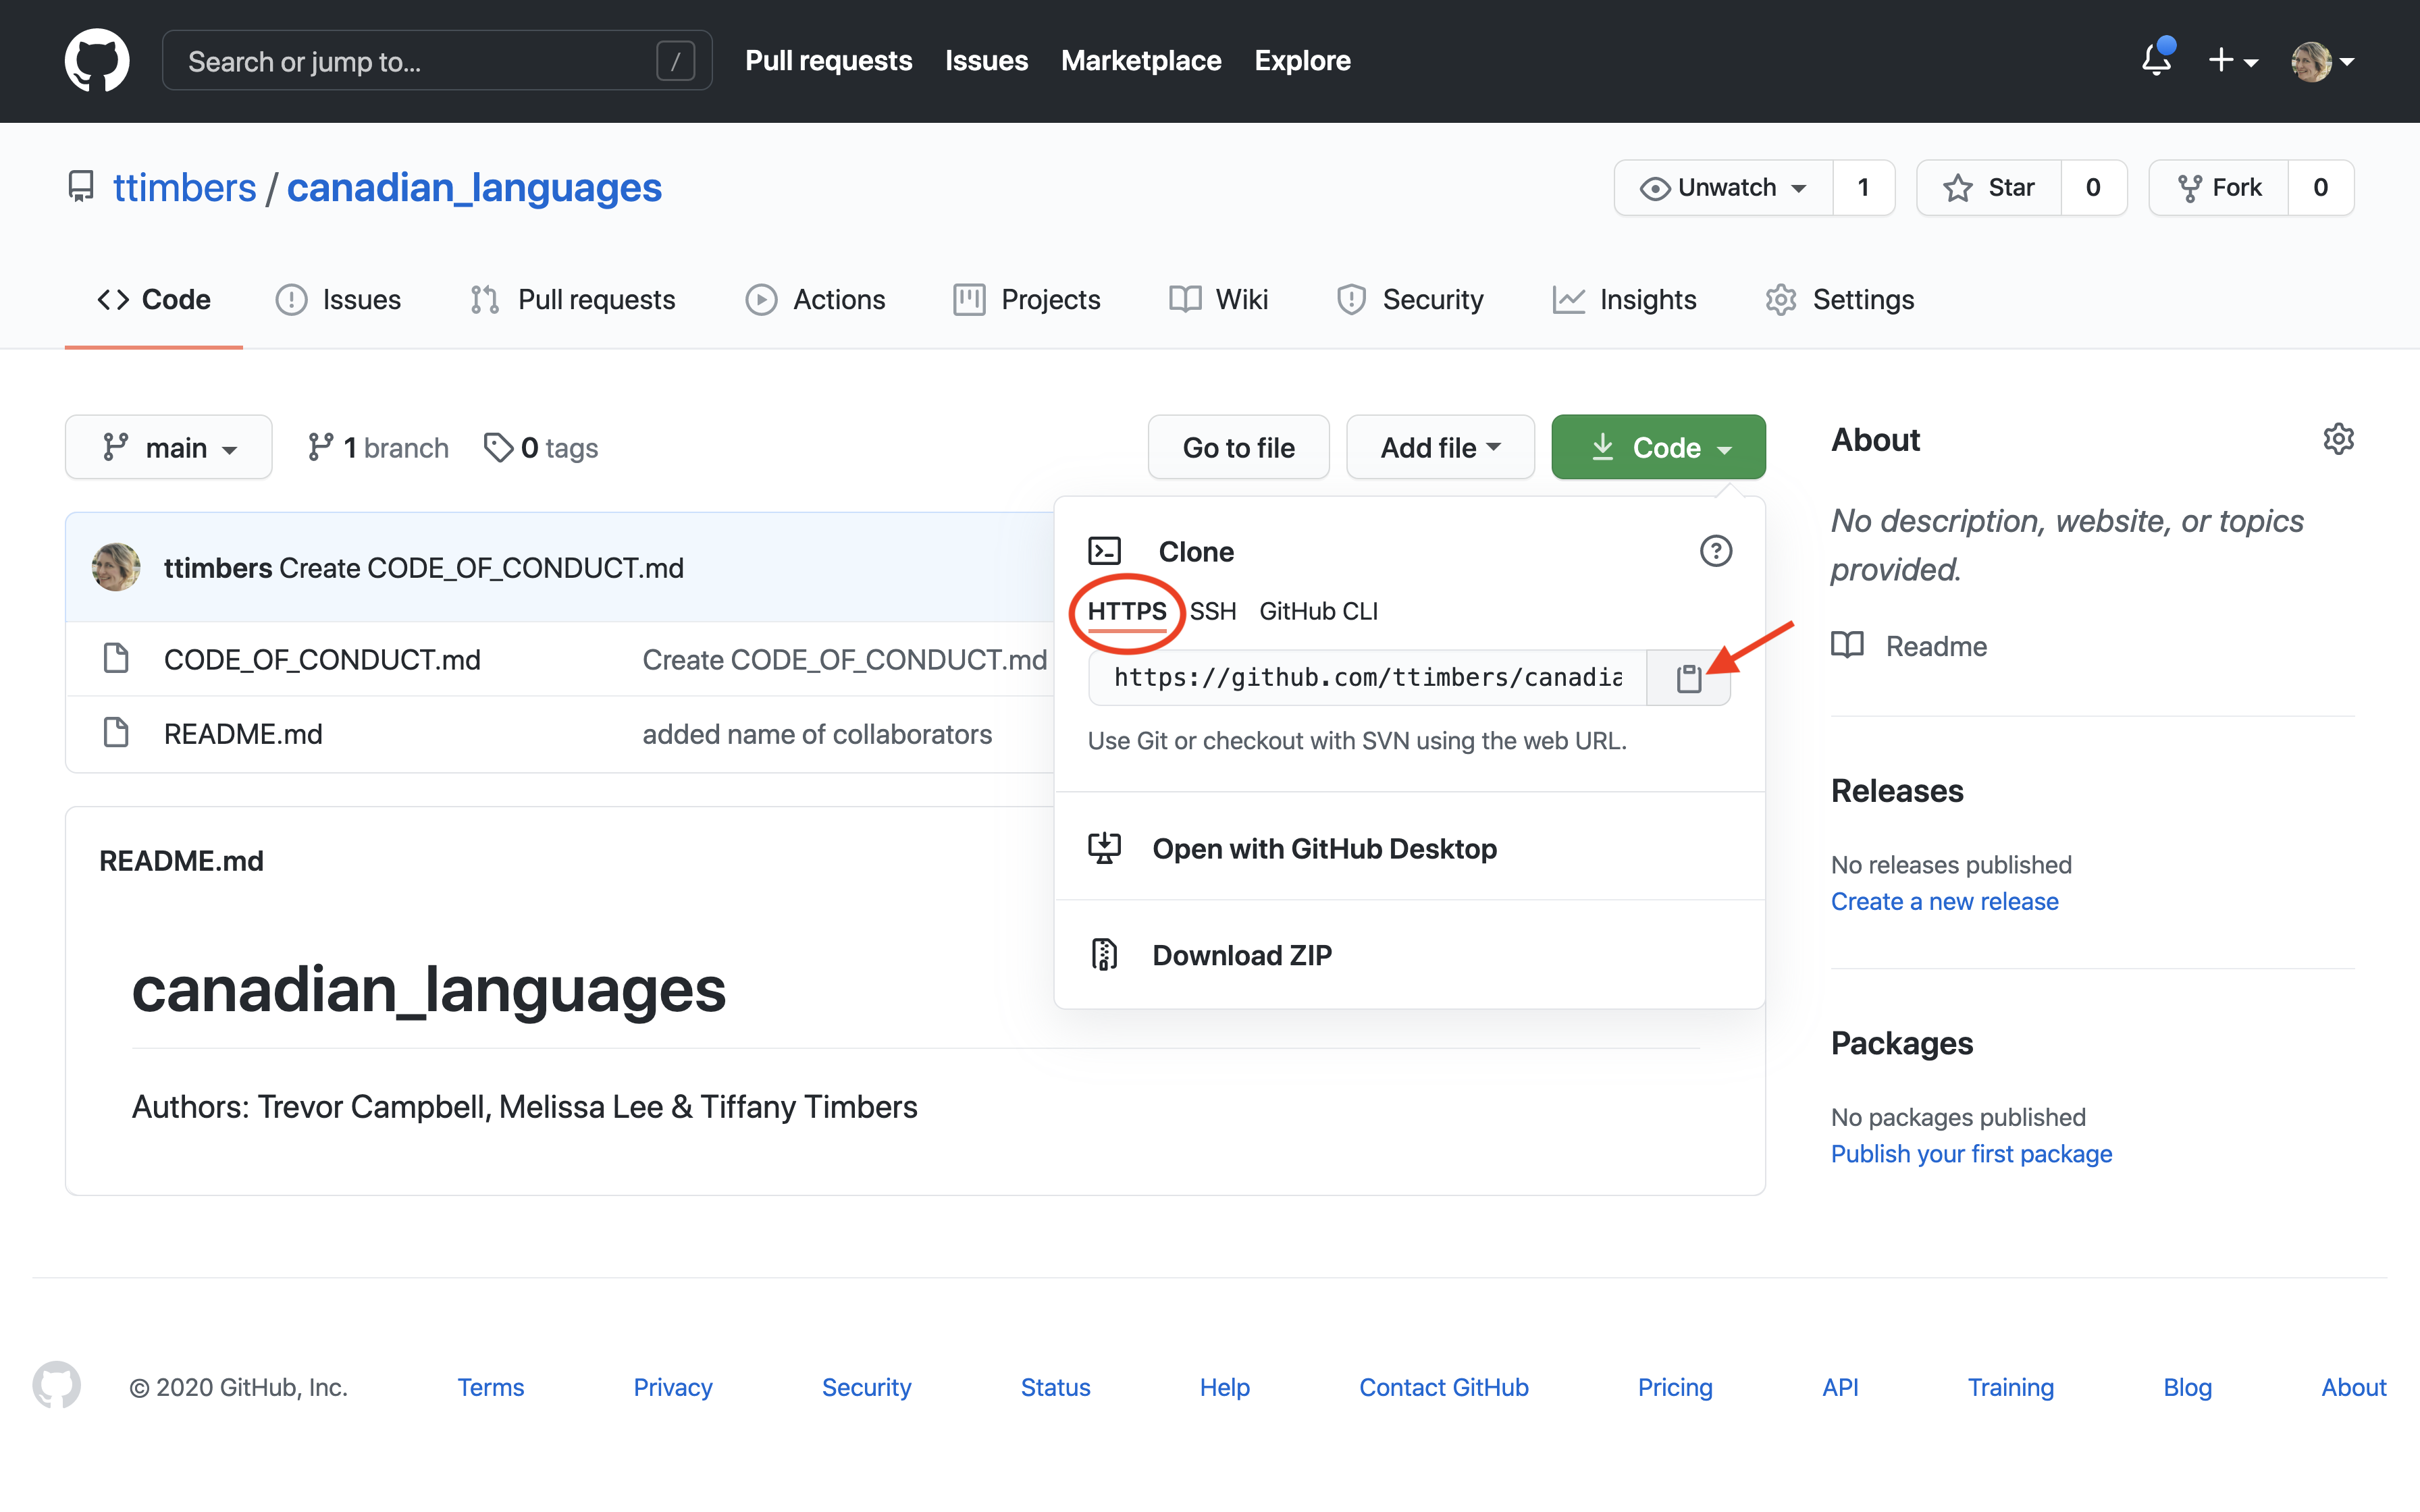The width and height of the screenshot is (2420, 1512).
Task: Open the Insights tab
Action: pyautogui.click(x=1624, y=300)
